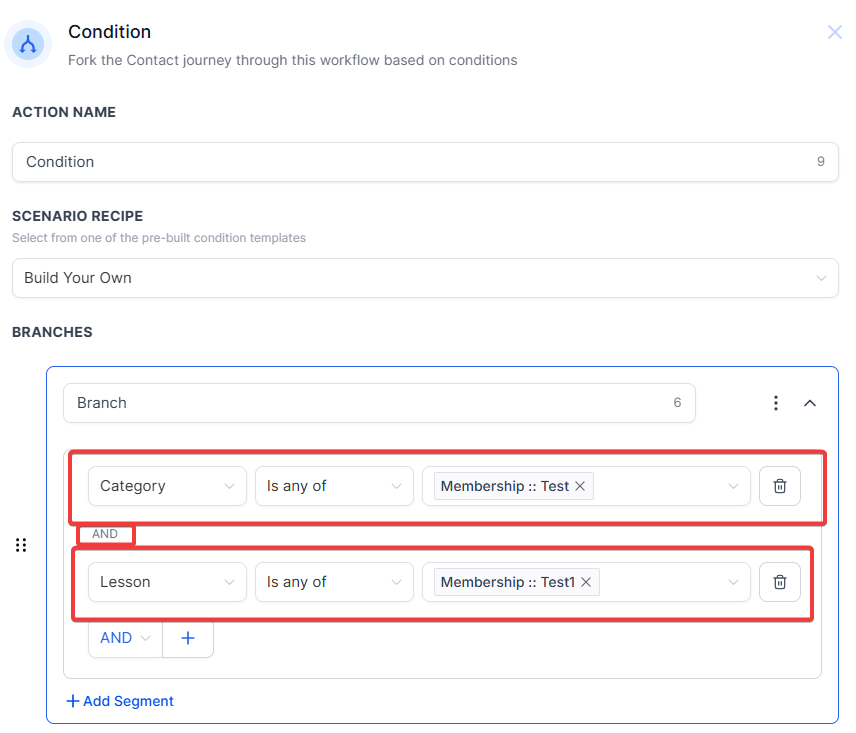Open the Scenario Recipe dropdown
The height and width of the screenshot is (733, 856).
[x=425, y=278]
